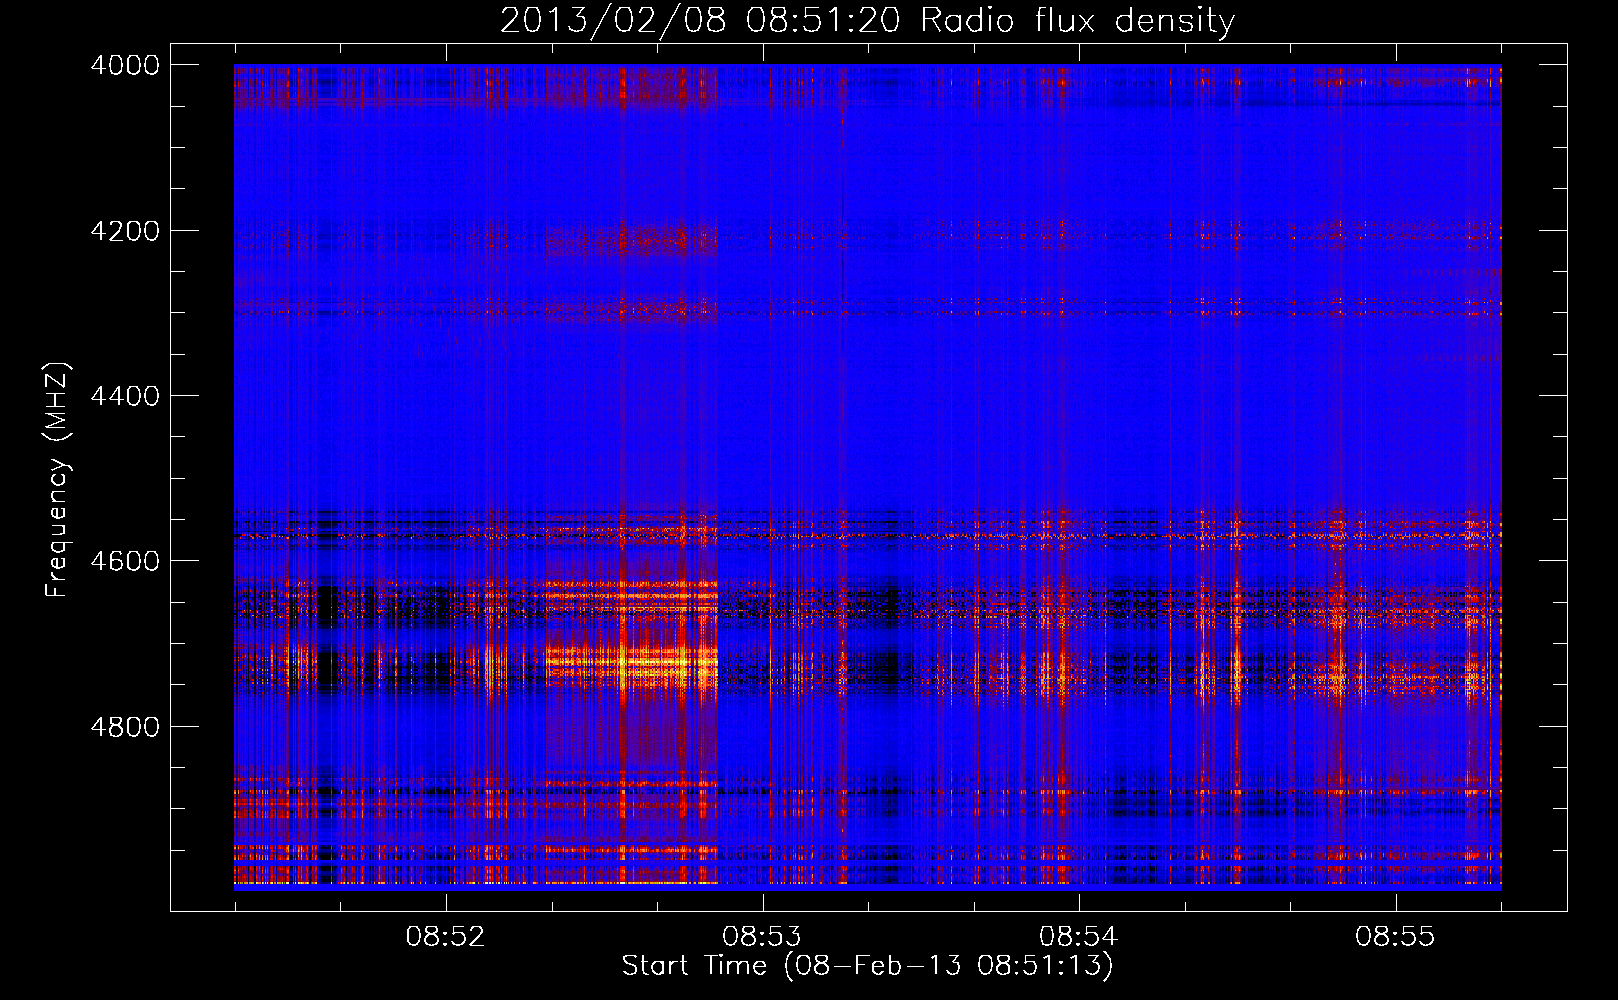Click the 4800 frequency tick label
1618x1000 pixels.
[125, 727]
